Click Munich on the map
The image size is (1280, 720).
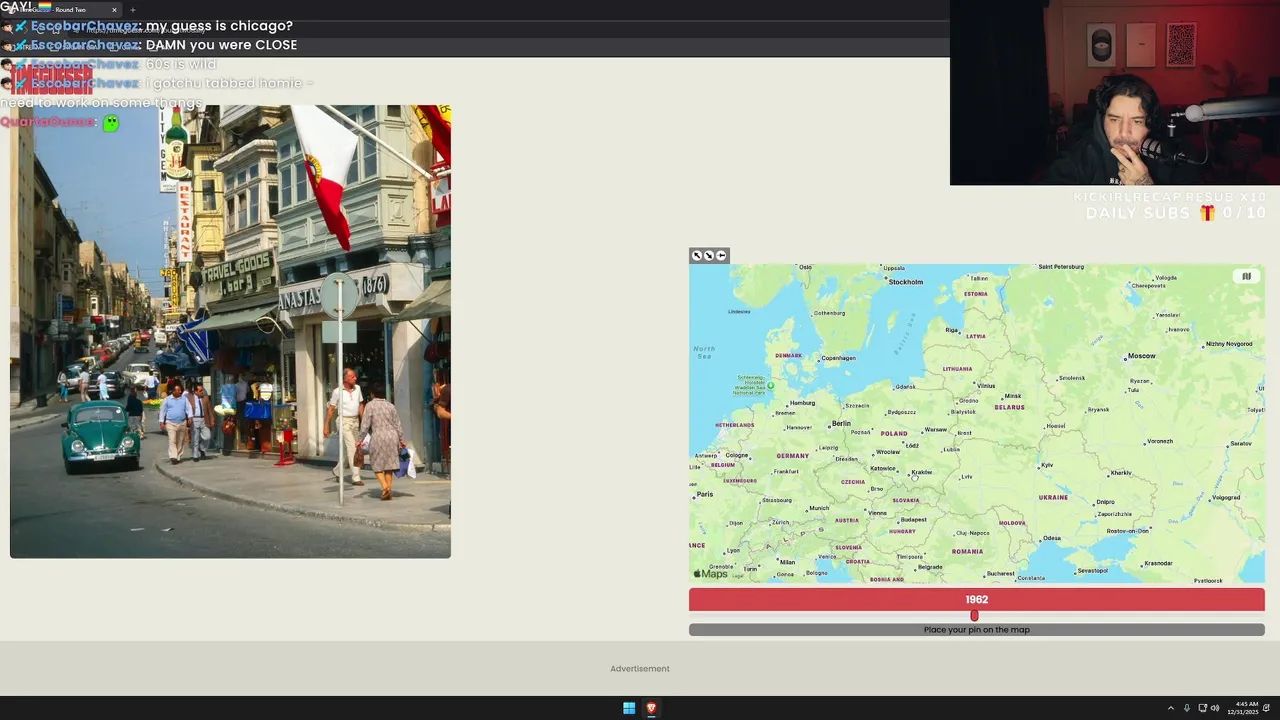[819, 508]
